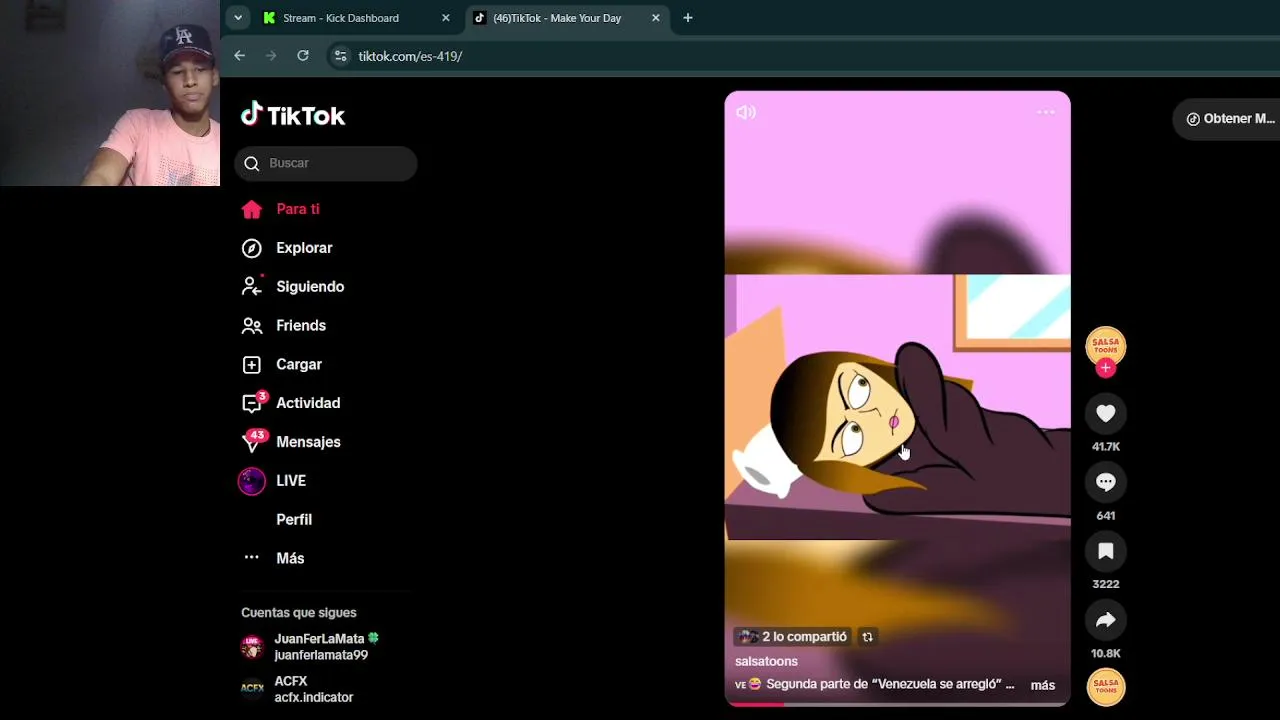Click JuanFerLaMata avatar thumbnail
The width and height of the screenshot is (1280, 720).
pos(252,647)
